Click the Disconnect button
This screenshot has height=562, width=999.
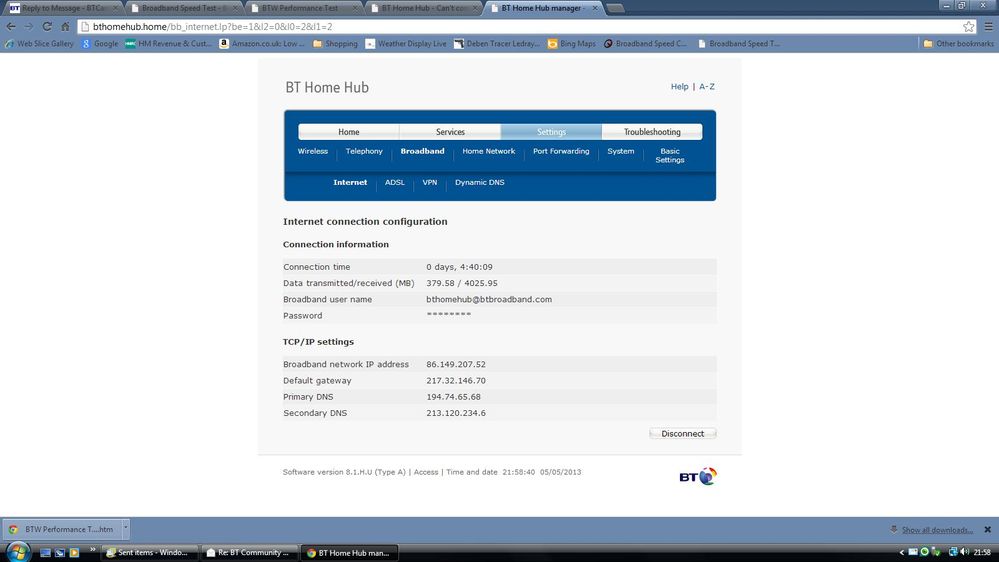[x=682, y=433]
